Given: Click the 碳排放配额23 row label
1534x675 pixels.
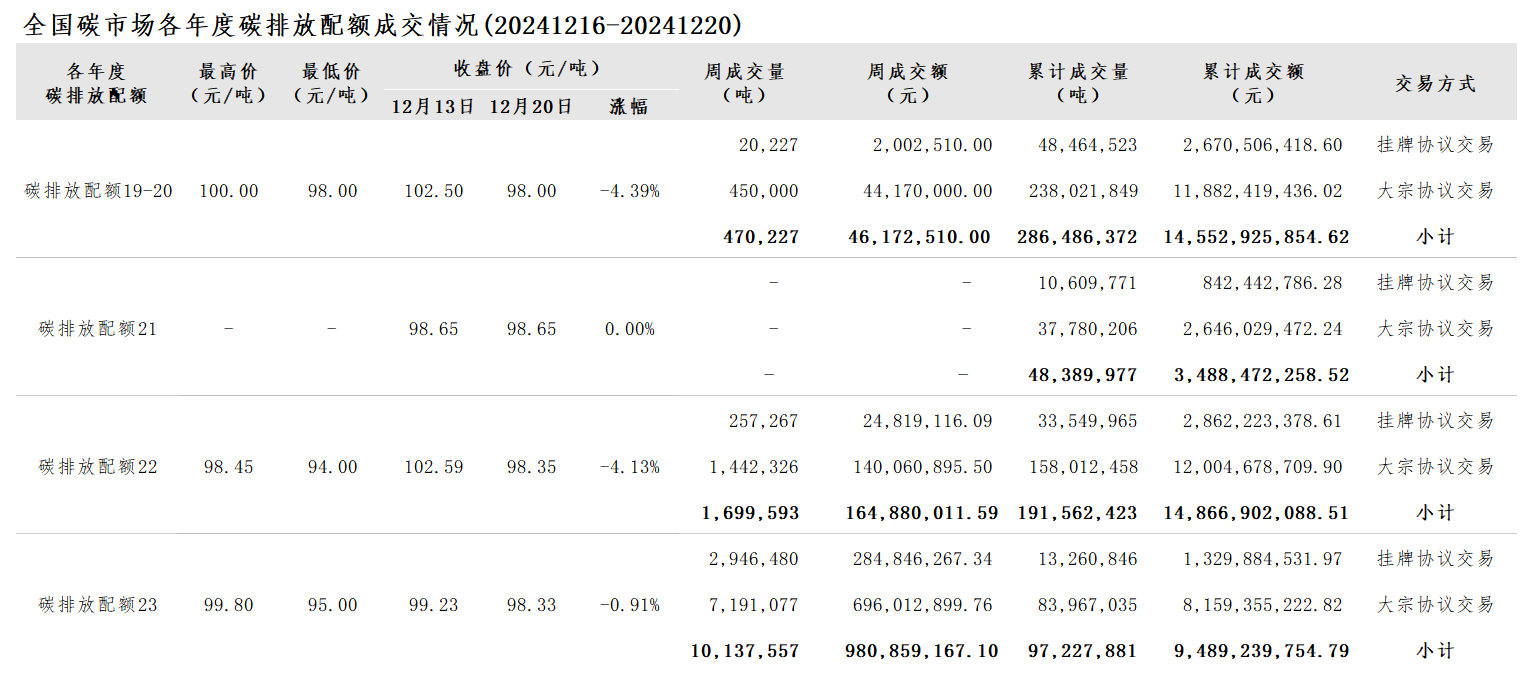Looking at the screenshot, I should pyautogui.click(x=98, y=605).
